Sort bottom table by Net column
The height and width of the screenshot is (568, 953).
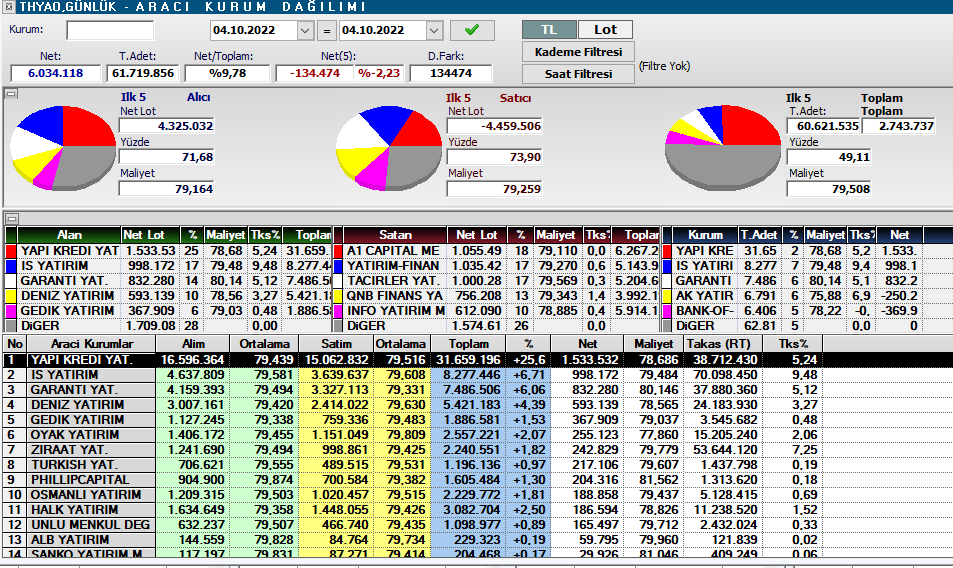[587, 344]
